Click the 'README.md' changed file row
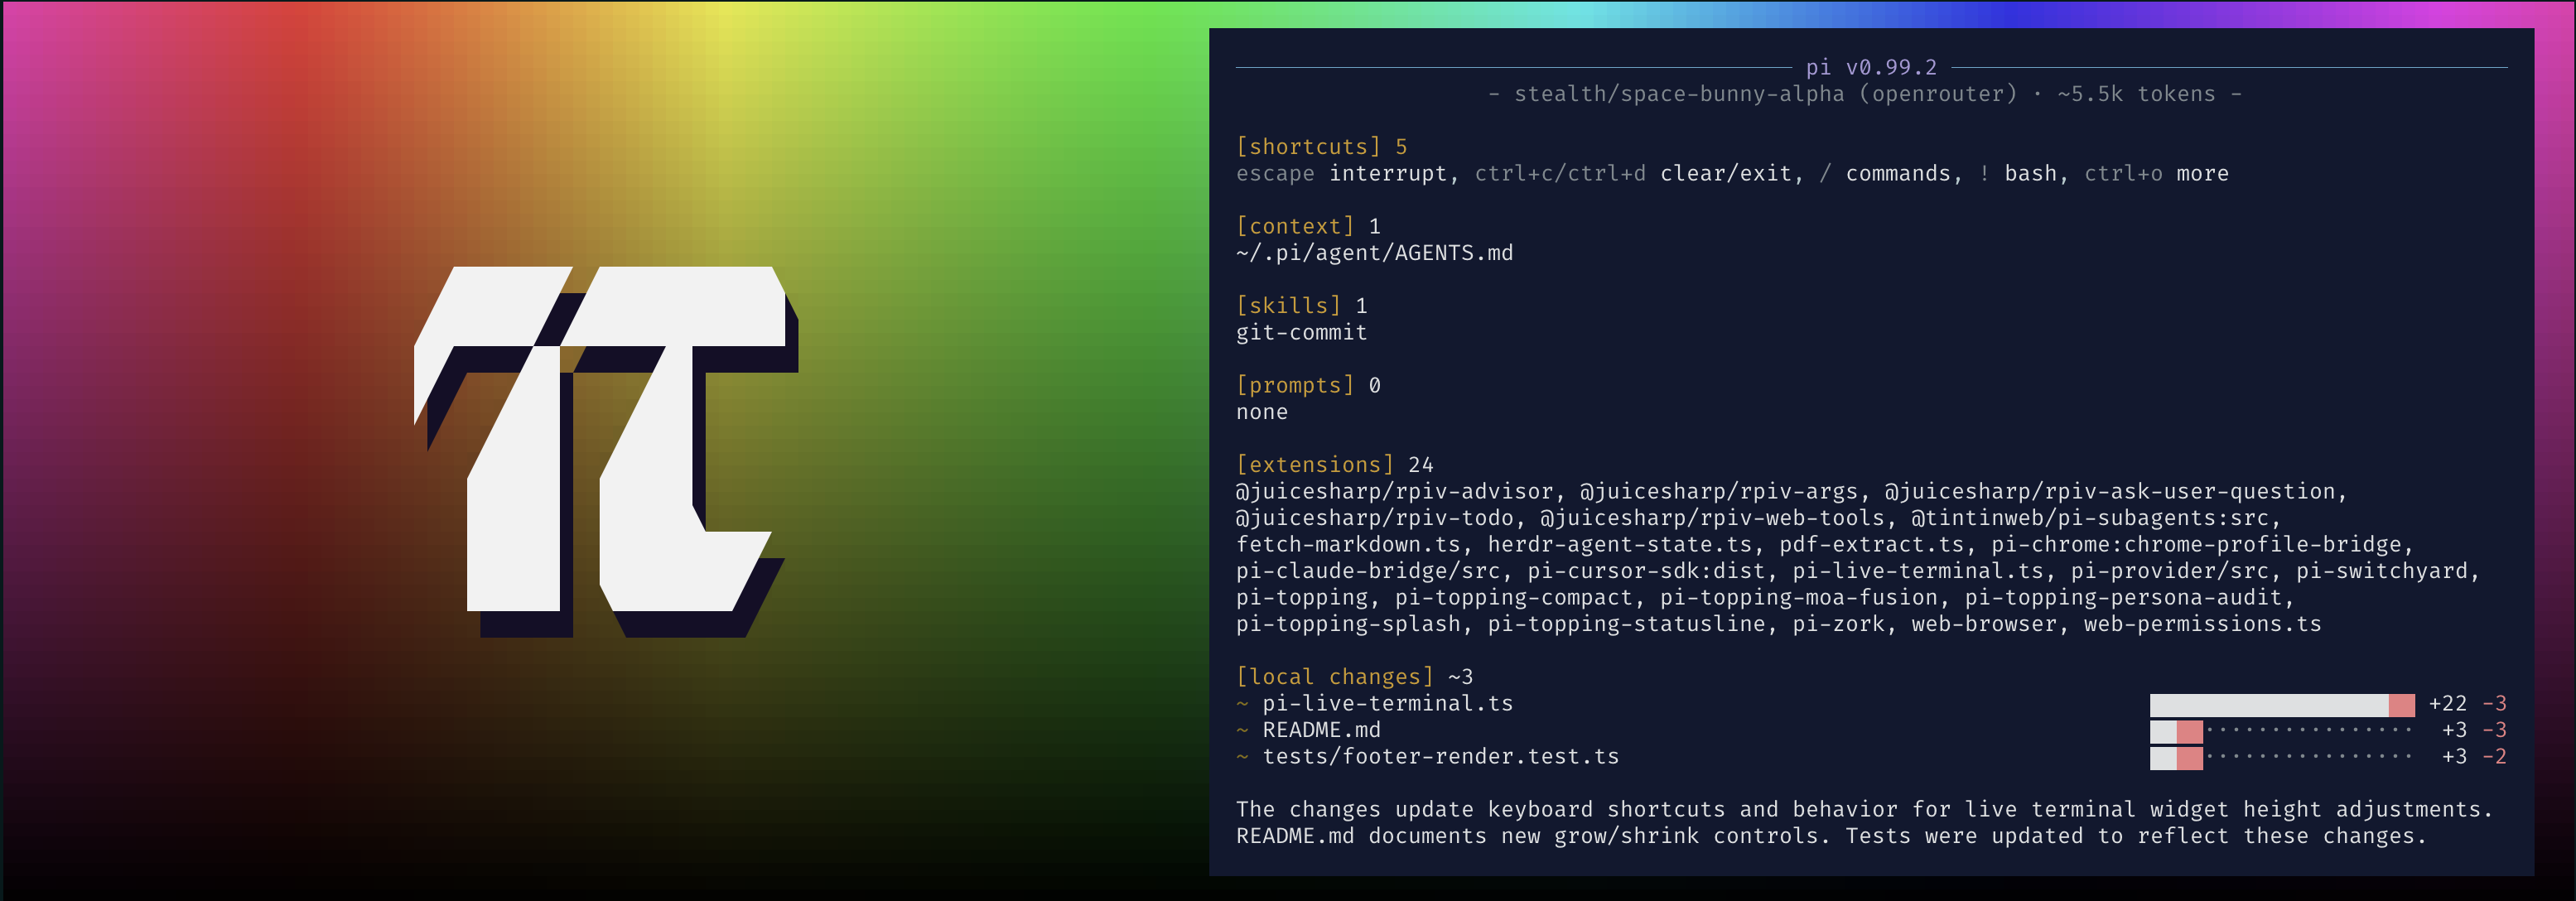 click(x=1871, y=731)
